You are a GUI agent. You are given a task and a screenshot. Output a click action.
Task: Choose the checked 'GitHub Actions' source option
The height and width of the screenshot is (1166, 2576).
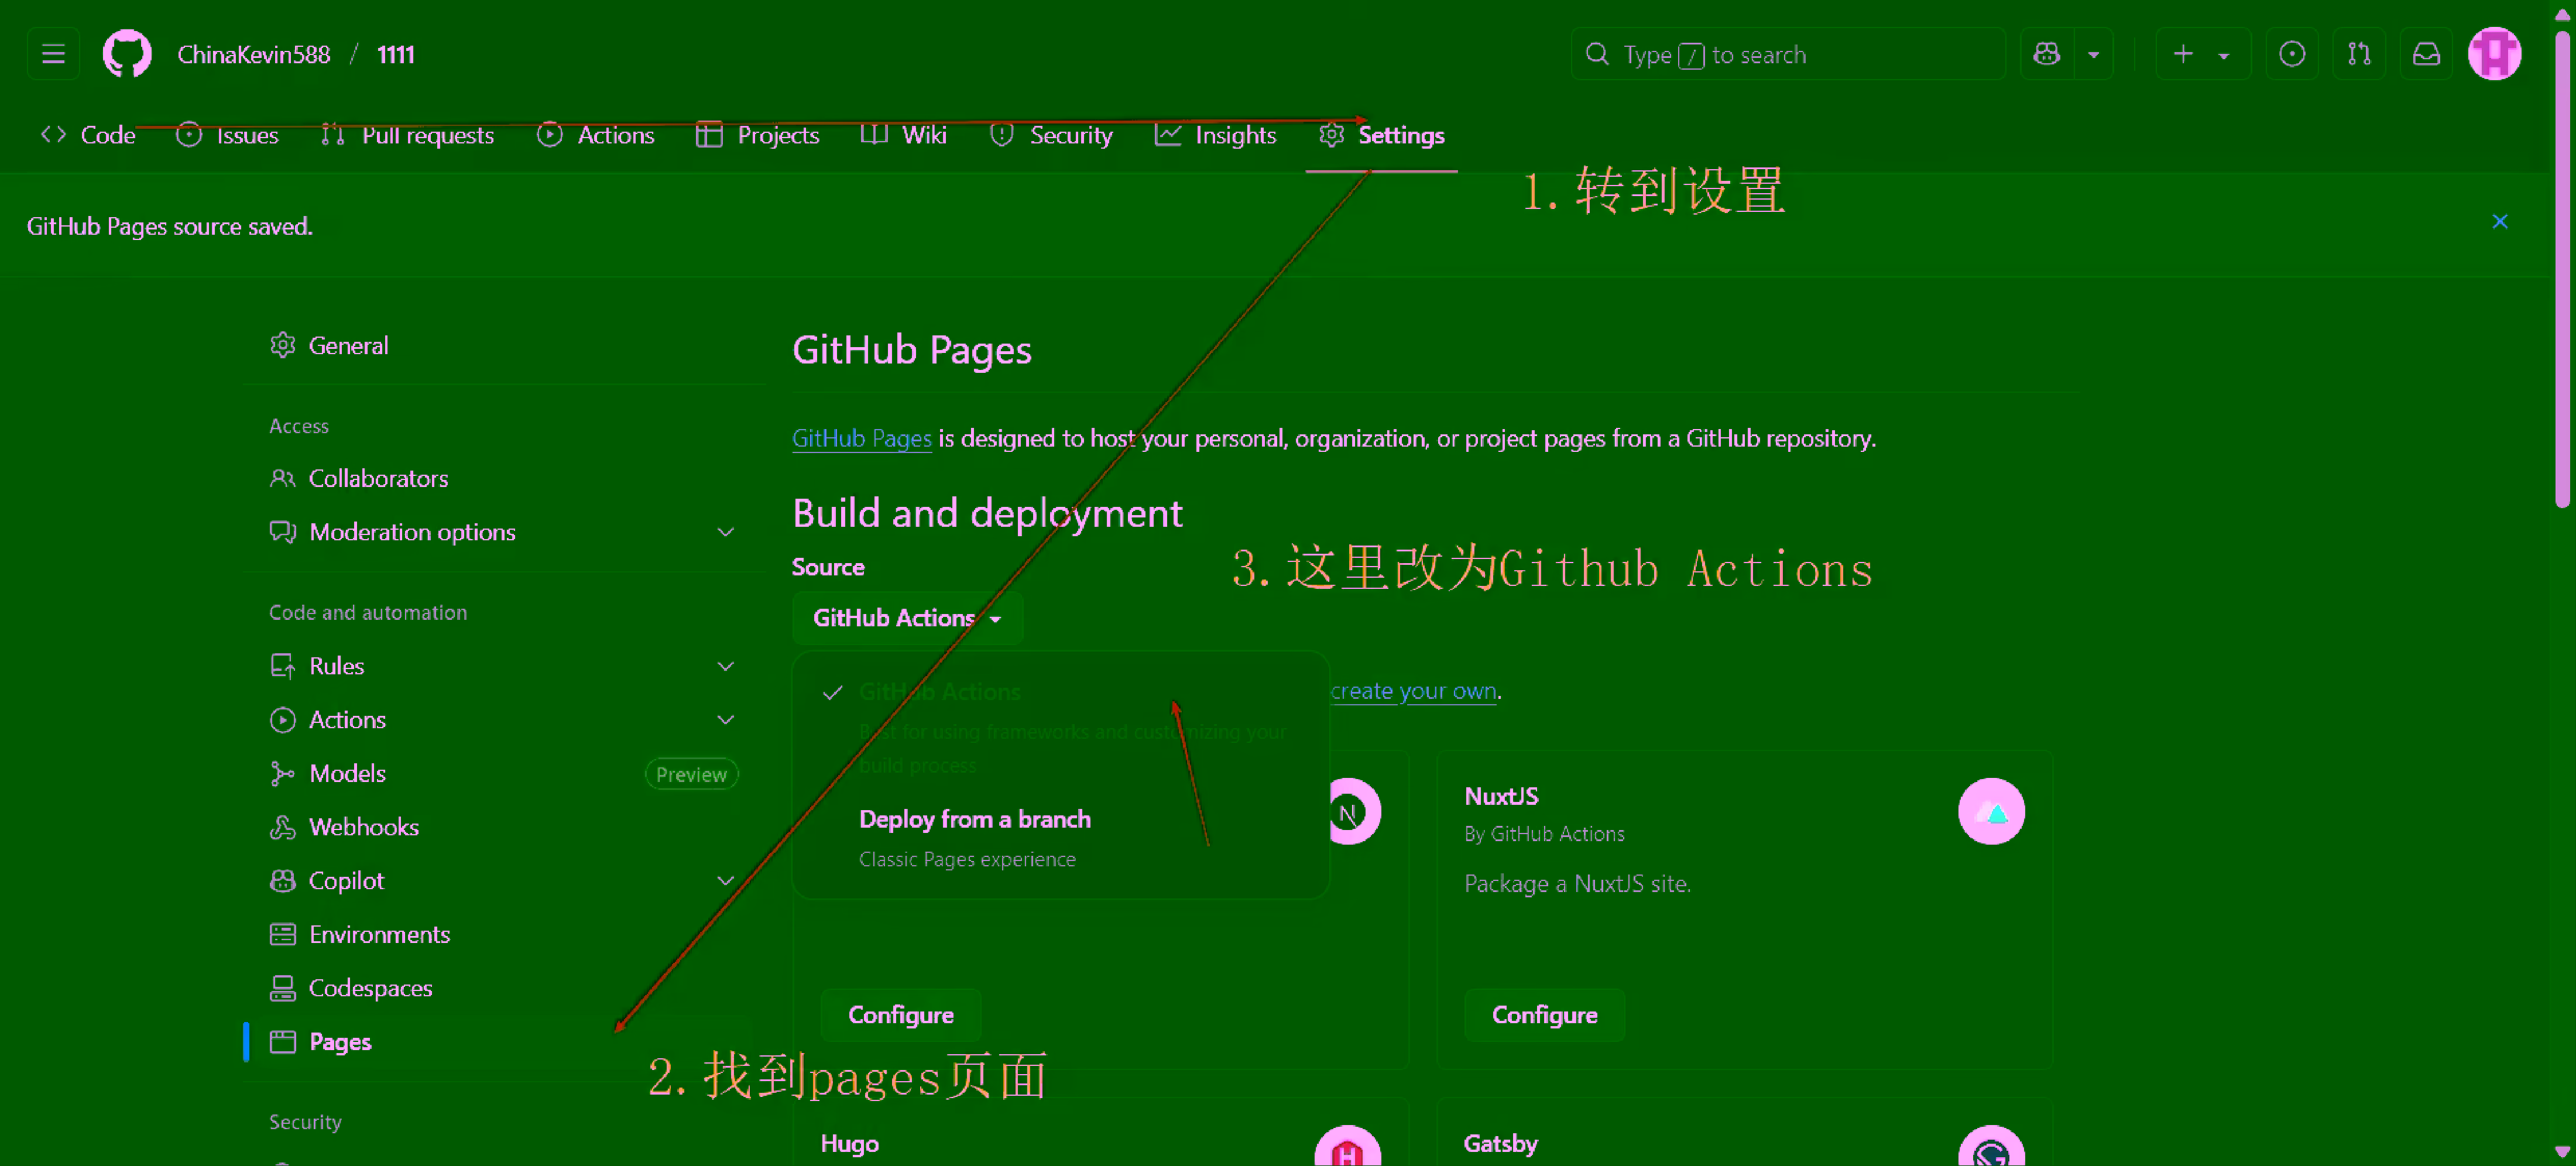click(x=1060, y=728)
